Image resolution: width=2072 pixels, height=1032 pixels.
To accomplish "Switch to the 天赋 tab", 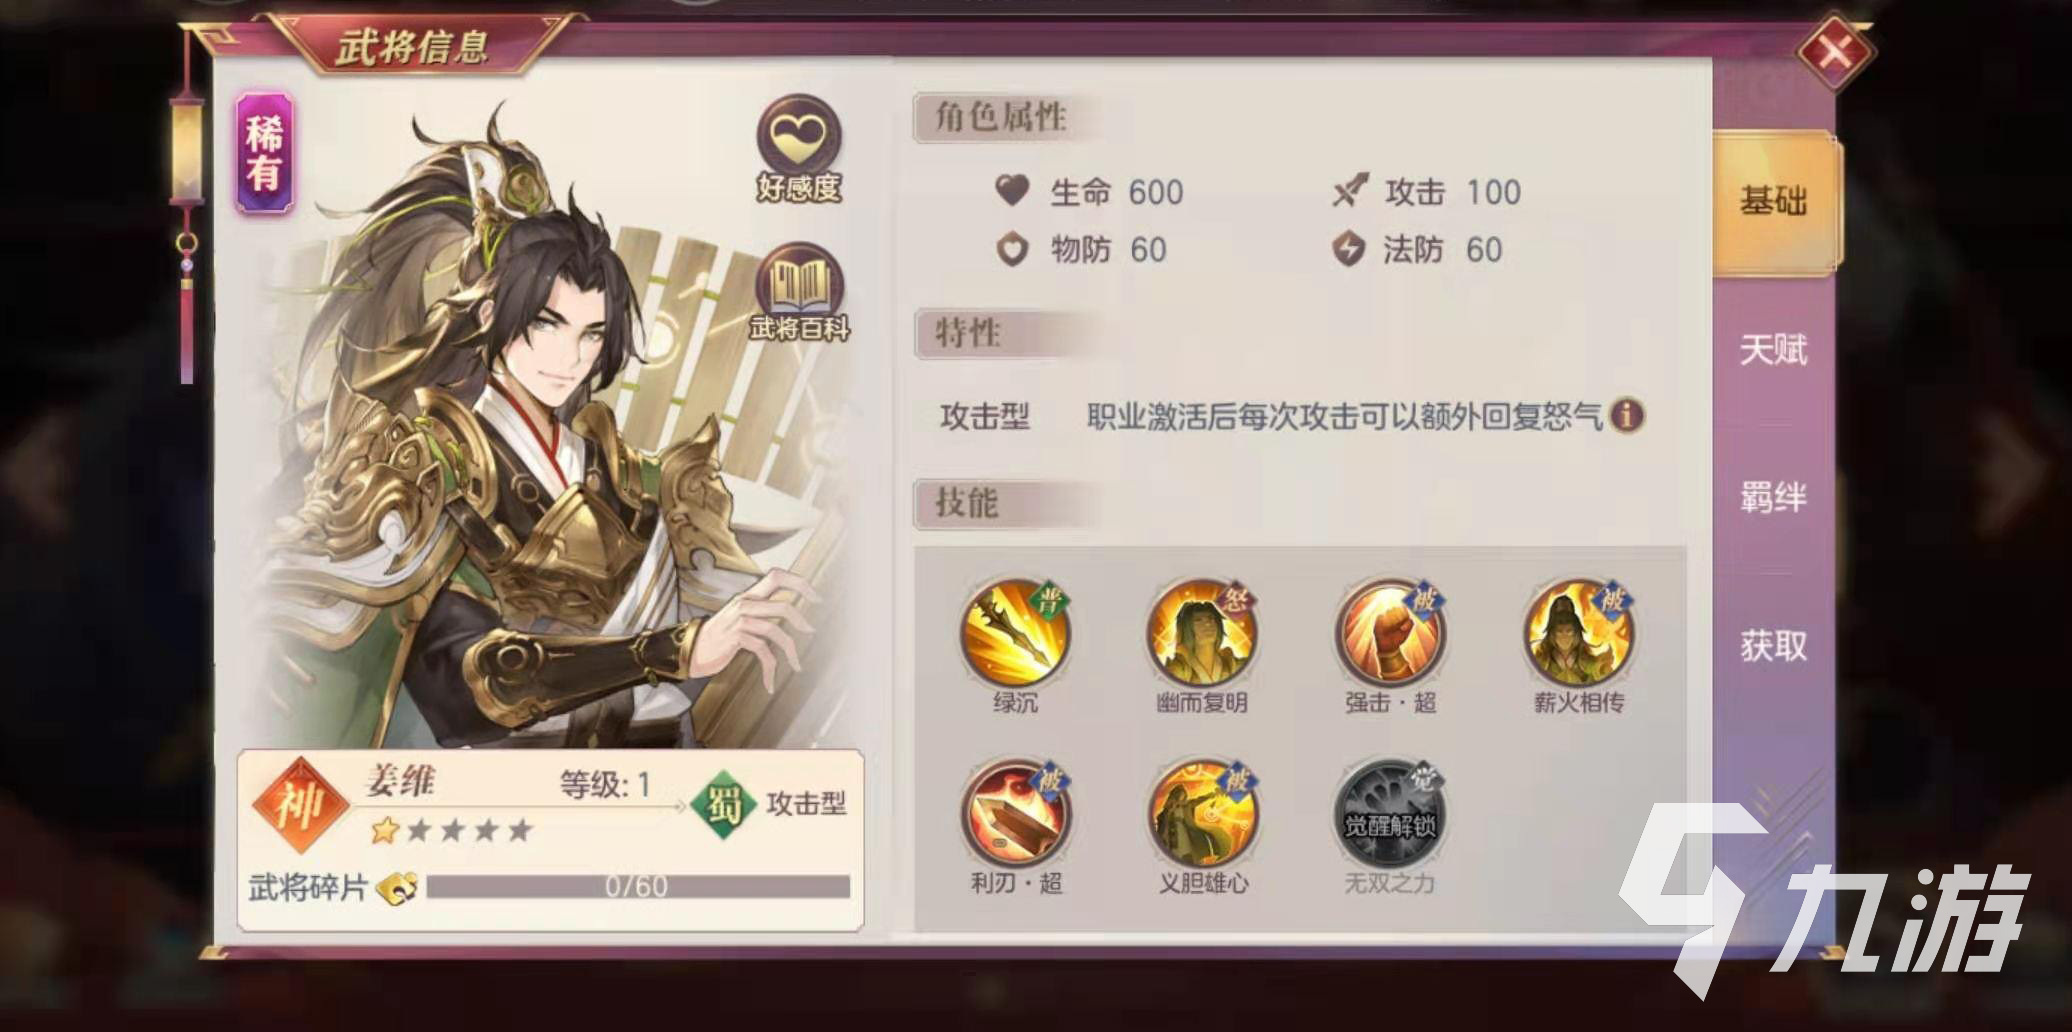I will [x=1773, y=350].
